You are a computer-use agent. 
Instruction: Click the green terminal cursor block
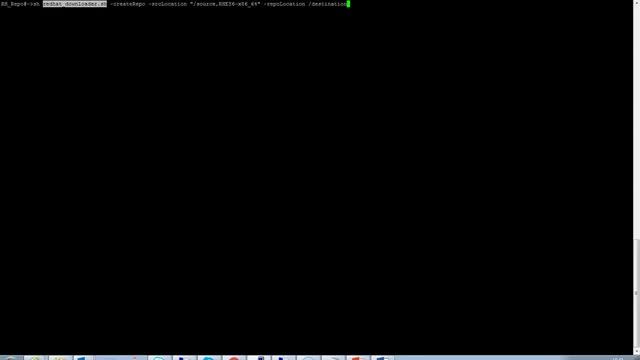pos(349,4)
